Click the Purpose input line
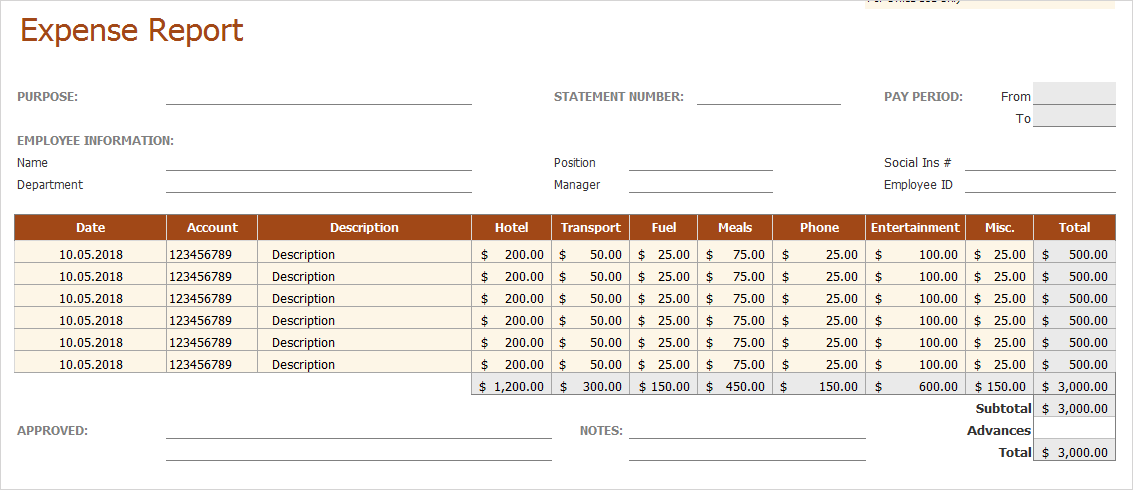Screen dimensions: 1133x490 (318, 96)
